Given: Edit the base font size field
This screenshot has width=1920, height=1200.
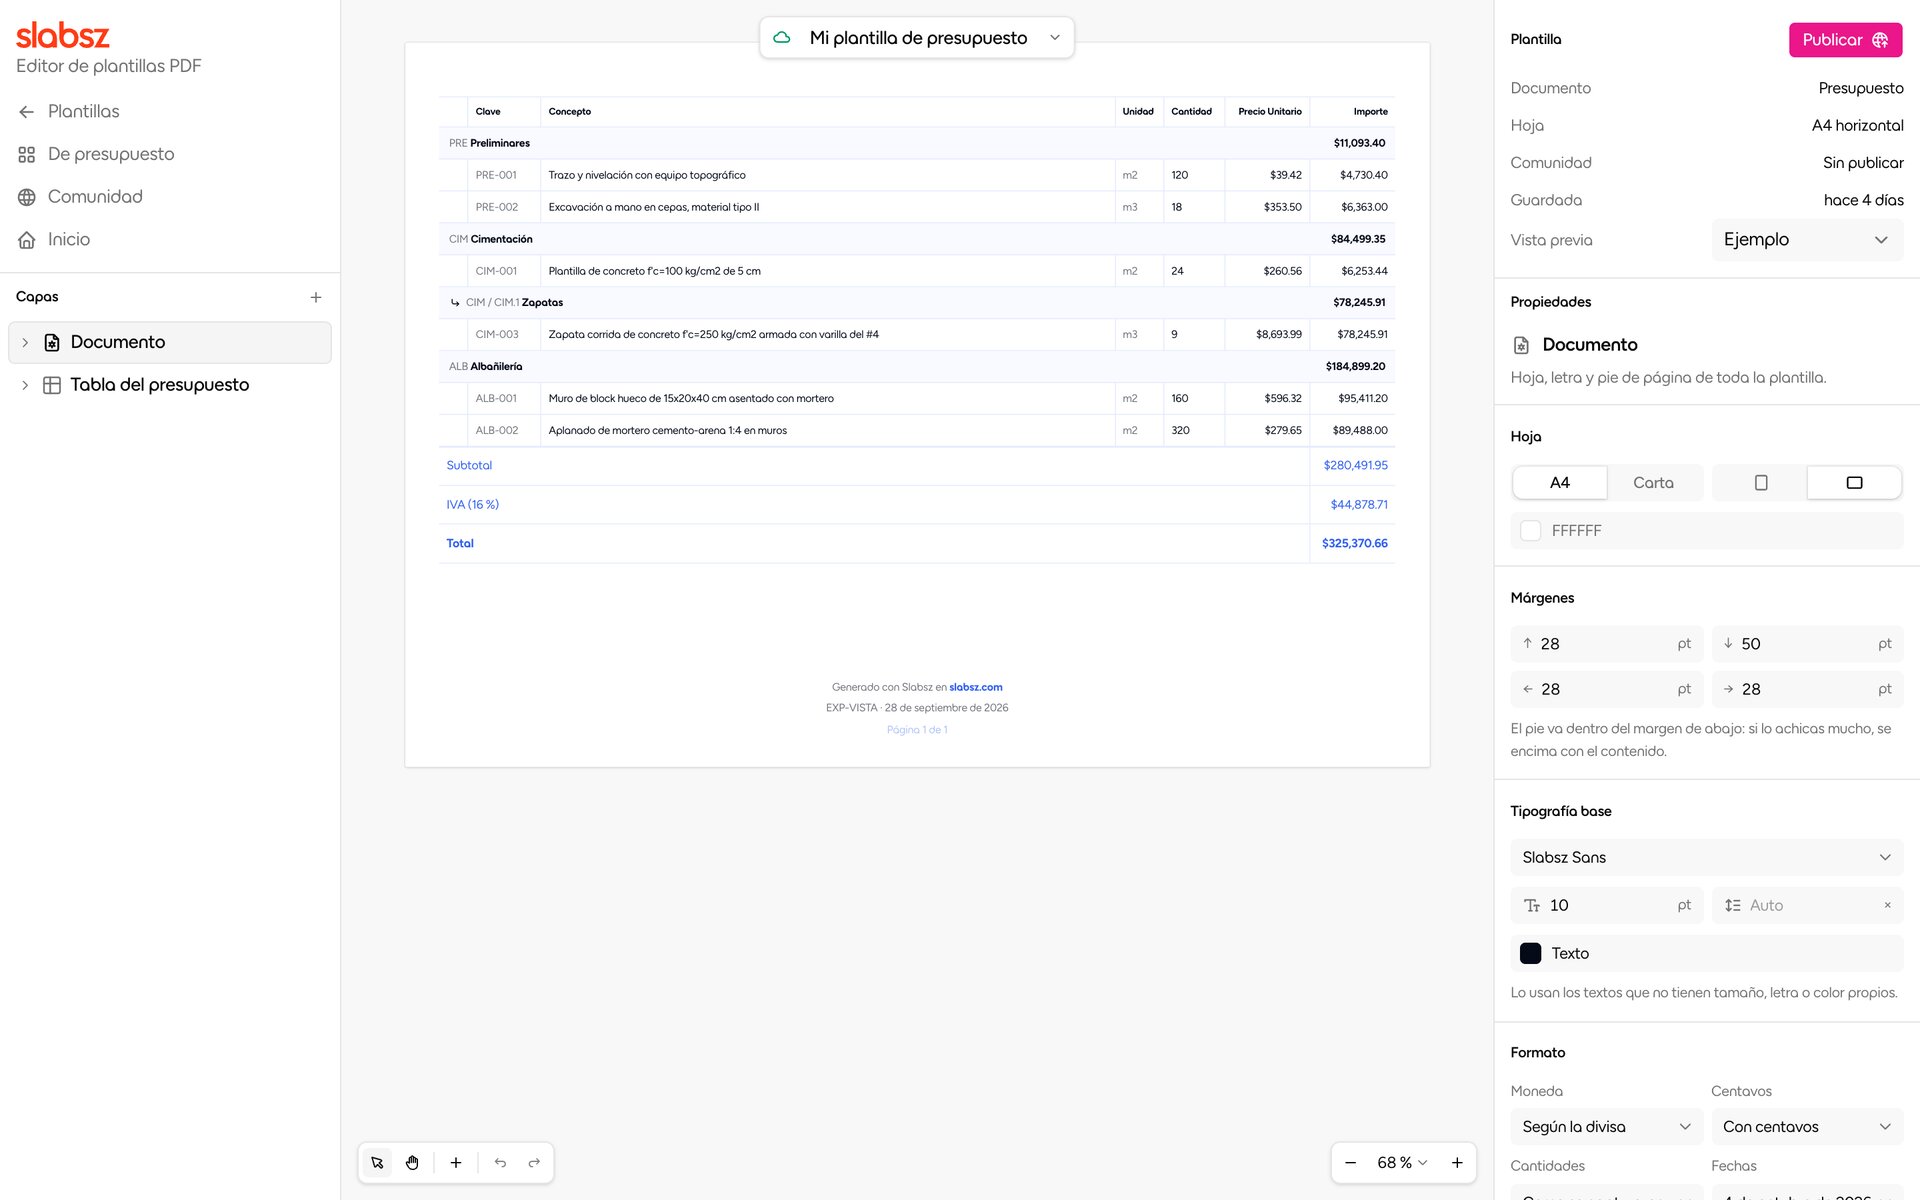Looking at the screenshot, I should pyautogui.click(x=1606, y=905).
